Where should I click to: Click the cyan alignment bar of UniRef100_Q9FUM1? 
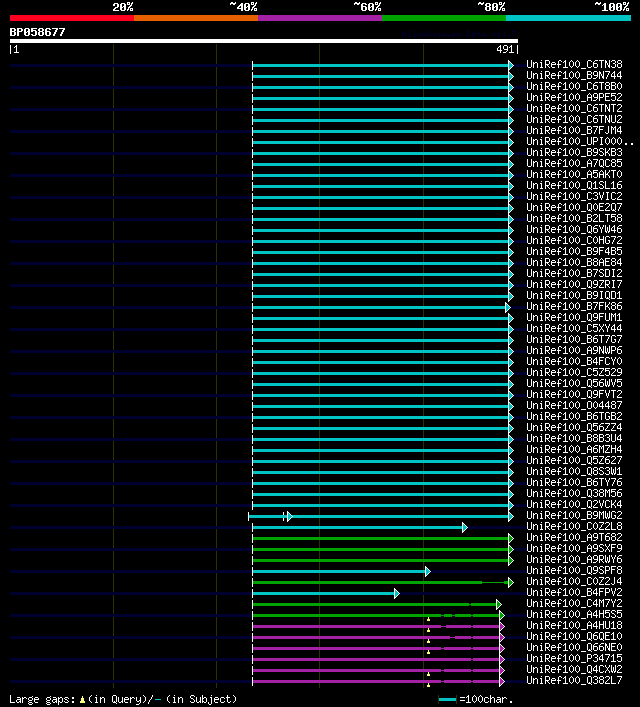point(380,318)
